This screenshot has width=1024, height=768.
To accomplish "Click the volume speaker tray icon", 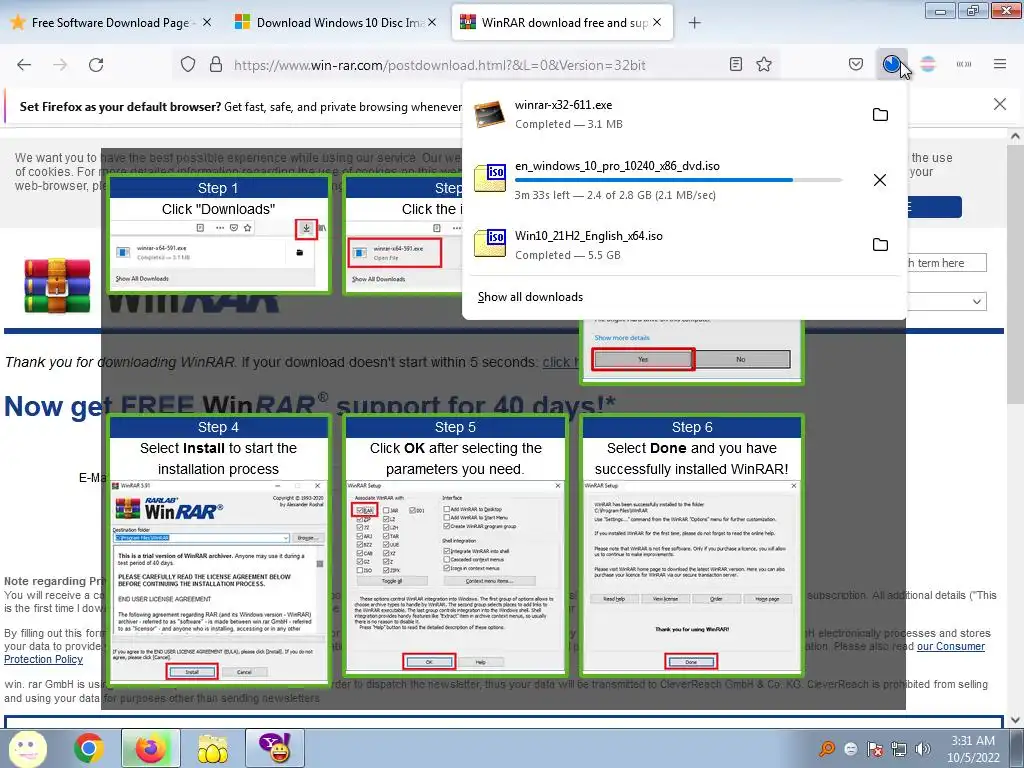I will [923, 749].
